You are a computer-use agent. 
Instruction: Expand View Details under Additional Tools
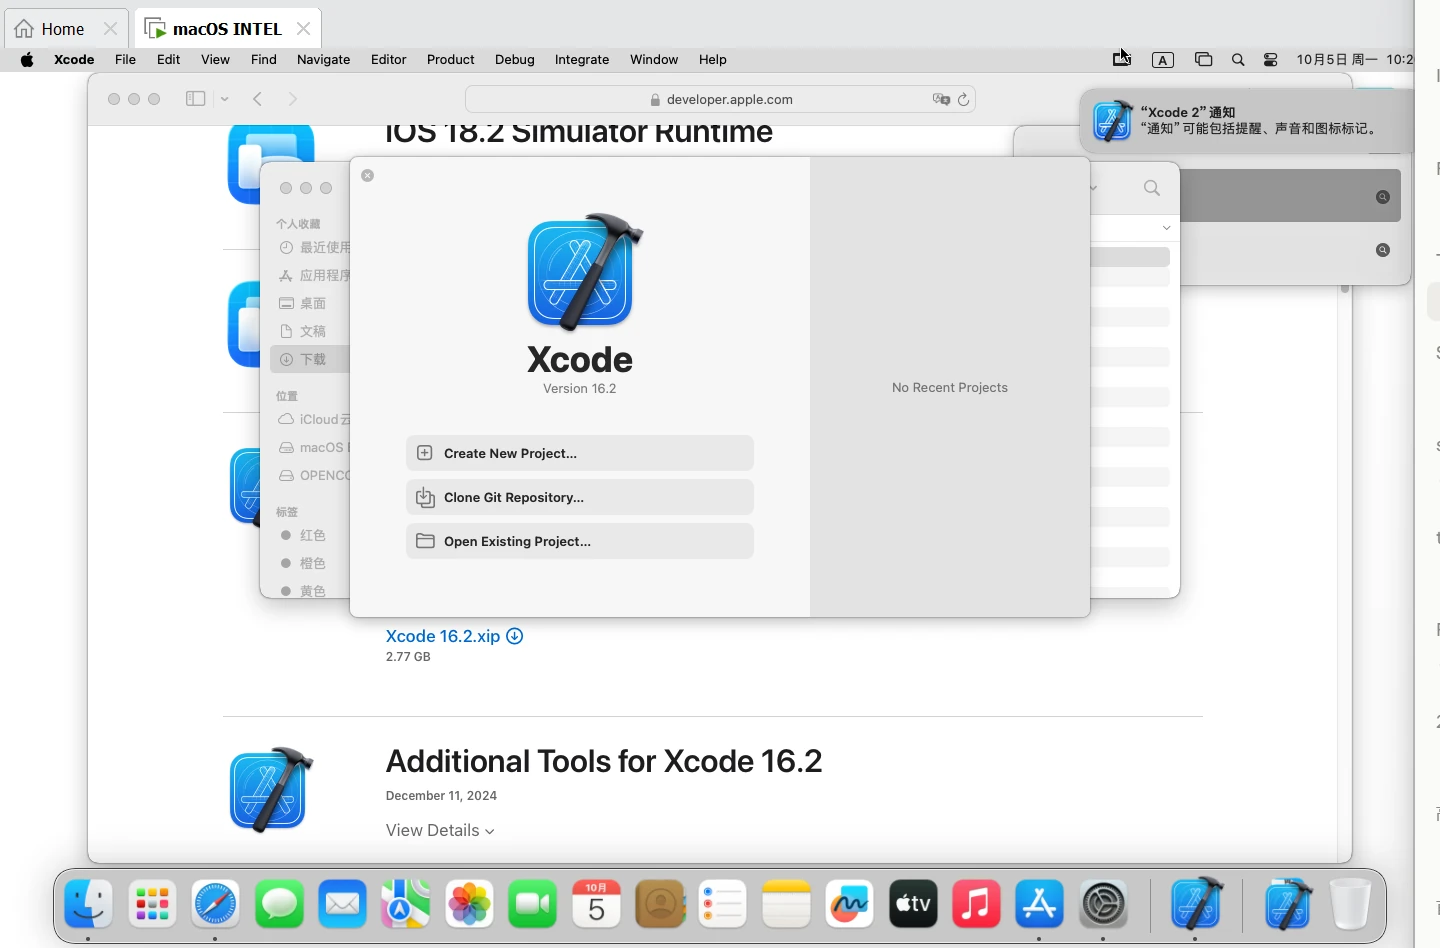(440, 830)
